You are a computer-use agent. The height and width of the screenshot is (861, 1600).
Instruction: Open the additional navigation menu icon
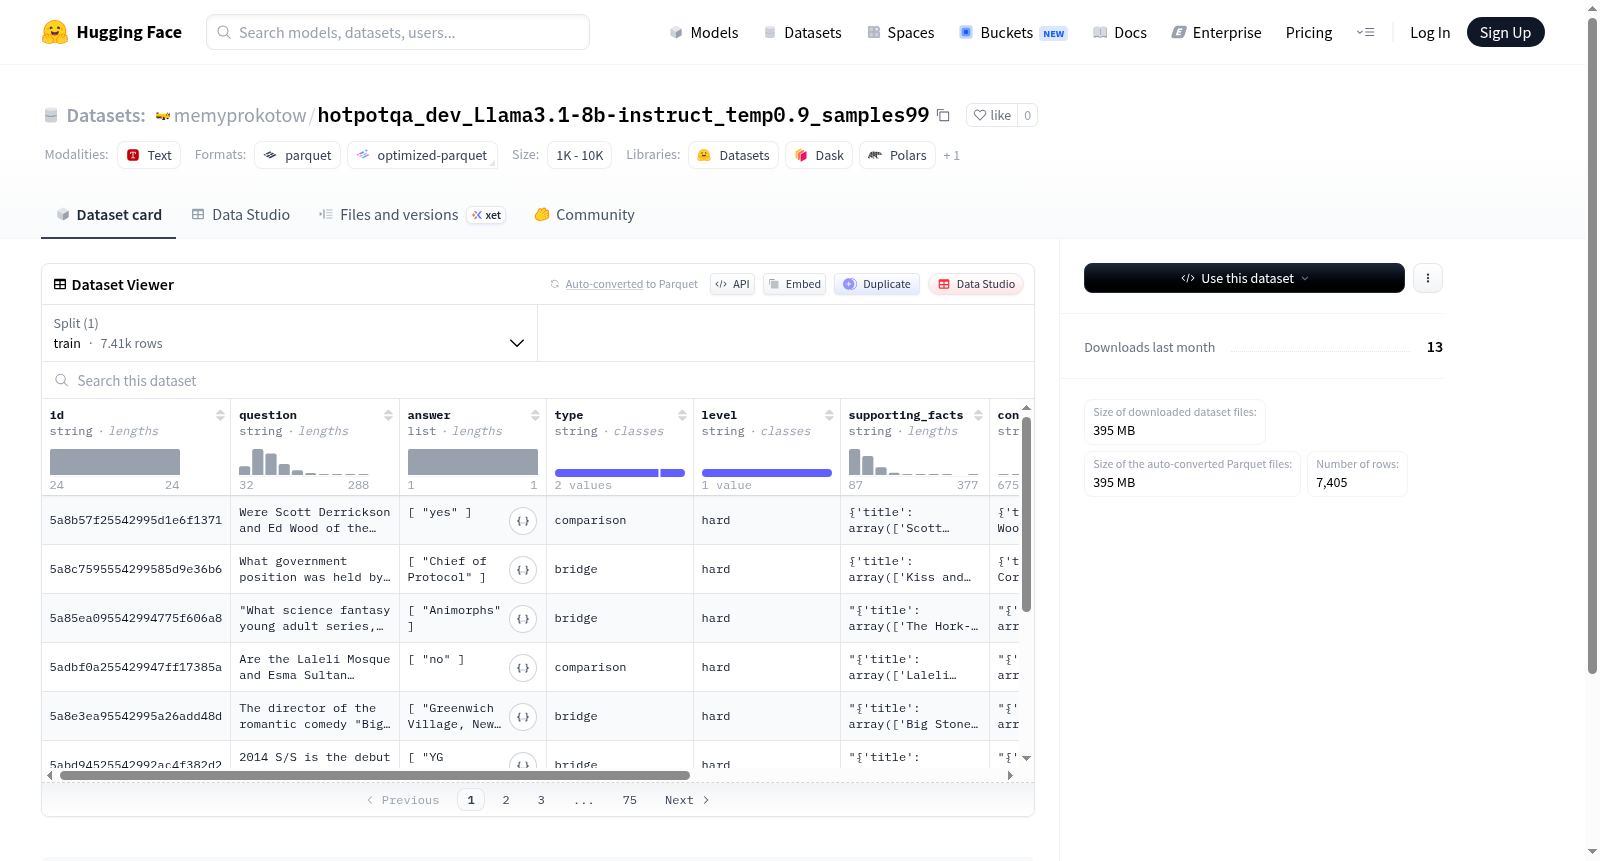(x=1365, y=32)
